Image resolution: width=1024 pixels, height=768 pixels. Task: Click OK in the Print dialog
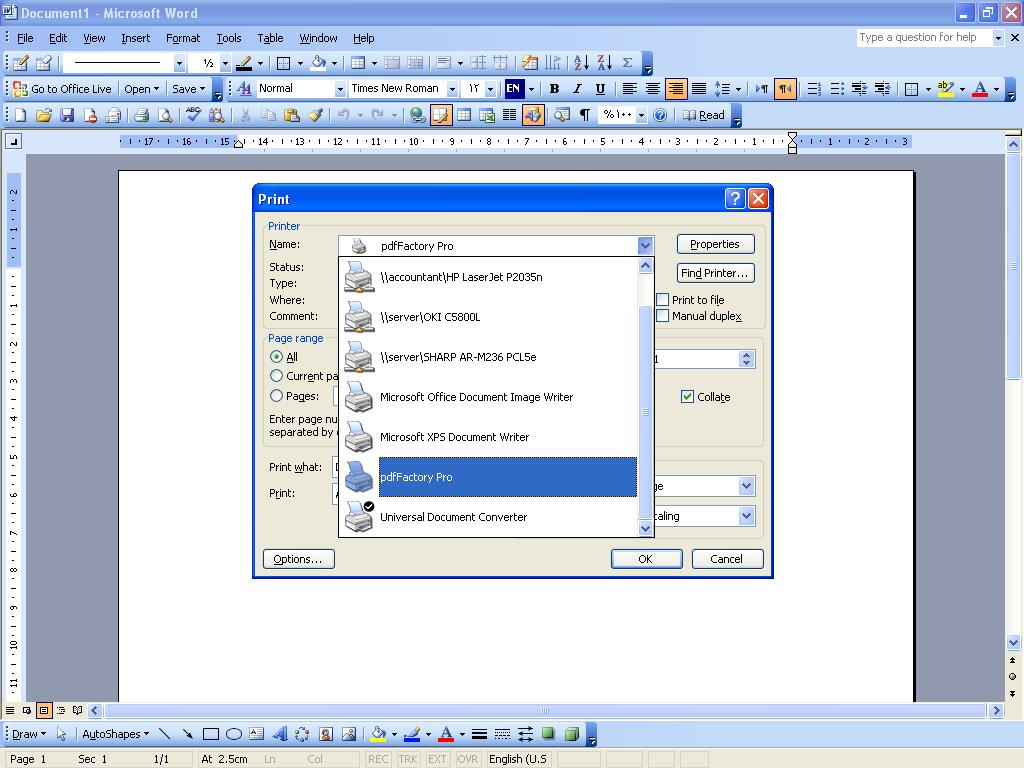click(646, 559)
